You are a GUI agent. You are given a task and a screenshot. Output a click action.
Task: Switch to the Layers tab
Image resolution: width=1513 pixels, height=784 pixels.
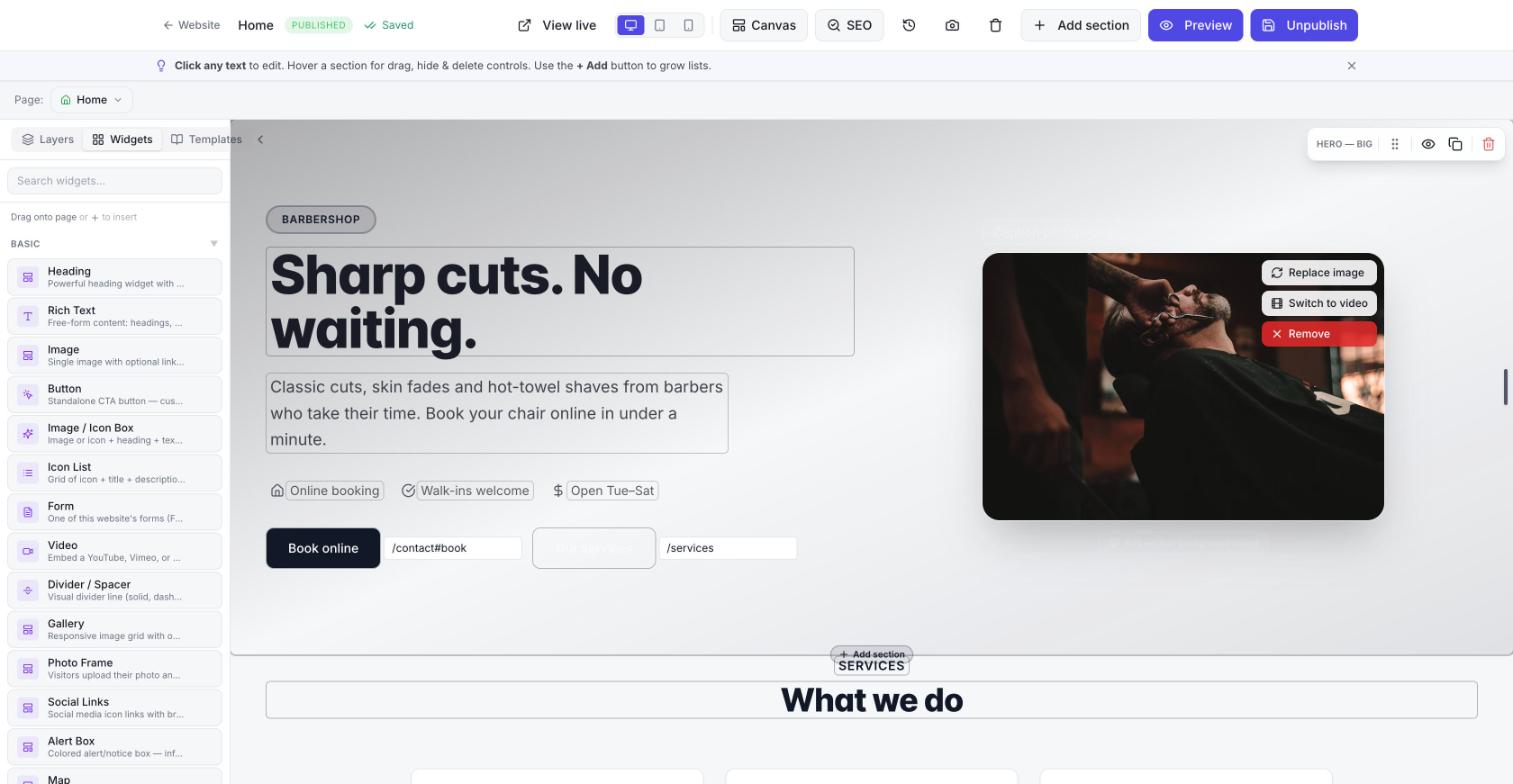48,139
